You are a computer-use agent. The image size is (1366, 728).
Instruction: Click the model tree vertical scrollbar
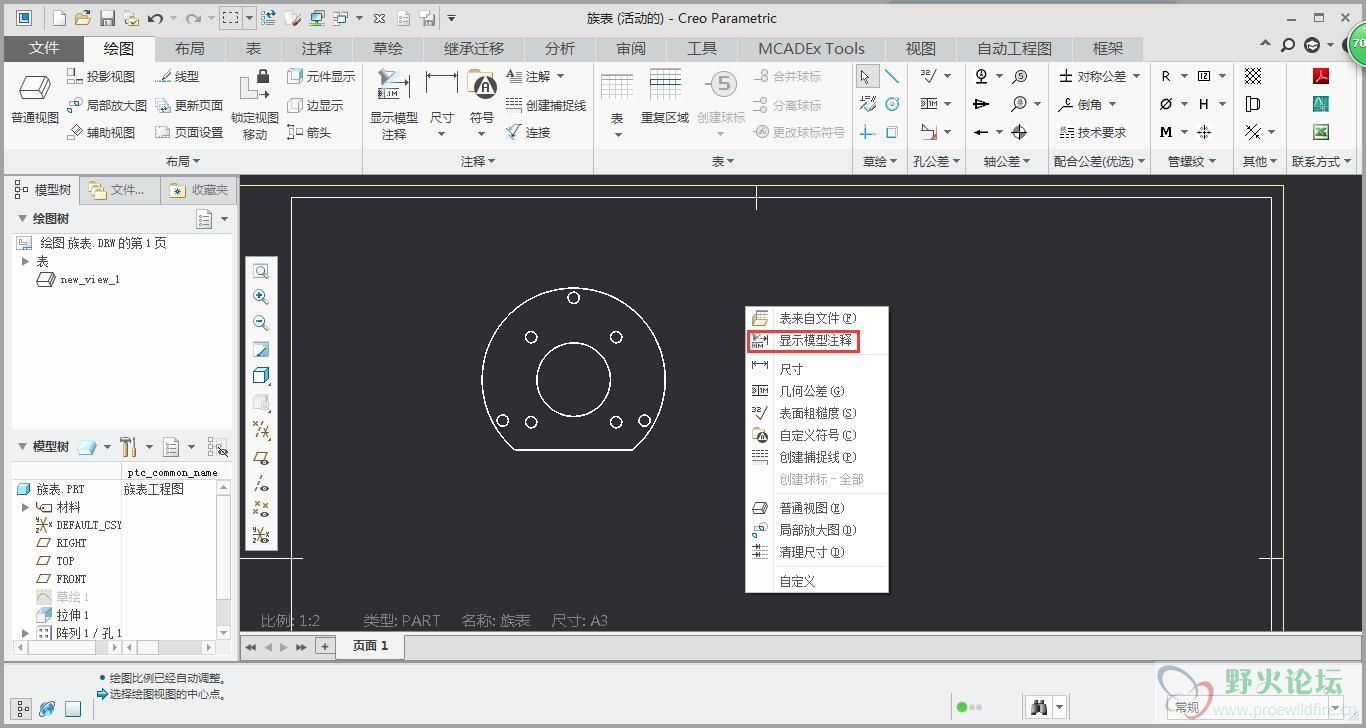pyautogui.click(x=224, y=560)
